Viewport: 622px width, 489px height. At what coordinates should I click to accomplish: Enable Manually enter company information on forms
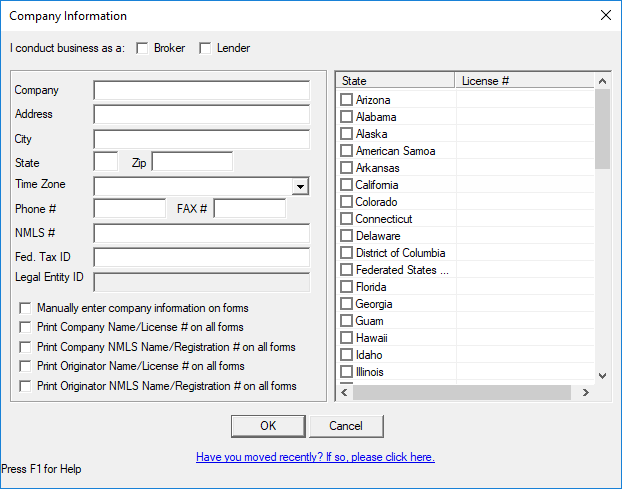pyautogui.click(x=25, y=308)
